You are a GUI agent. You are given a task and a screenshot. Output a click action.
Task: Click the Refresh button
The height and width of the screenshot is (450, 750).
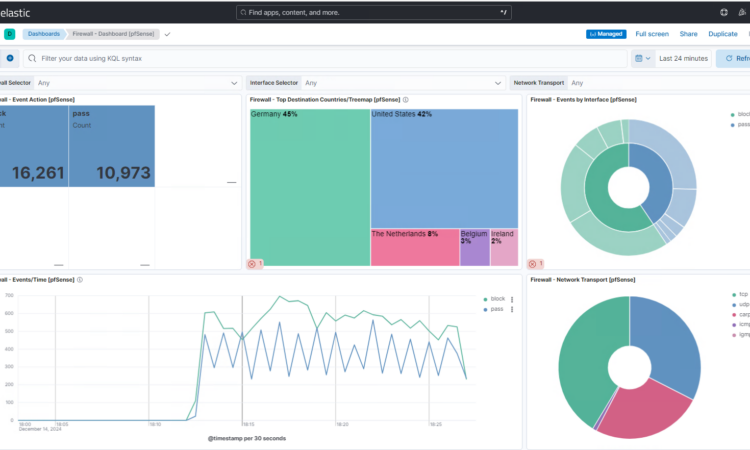[x=734, y=58]
